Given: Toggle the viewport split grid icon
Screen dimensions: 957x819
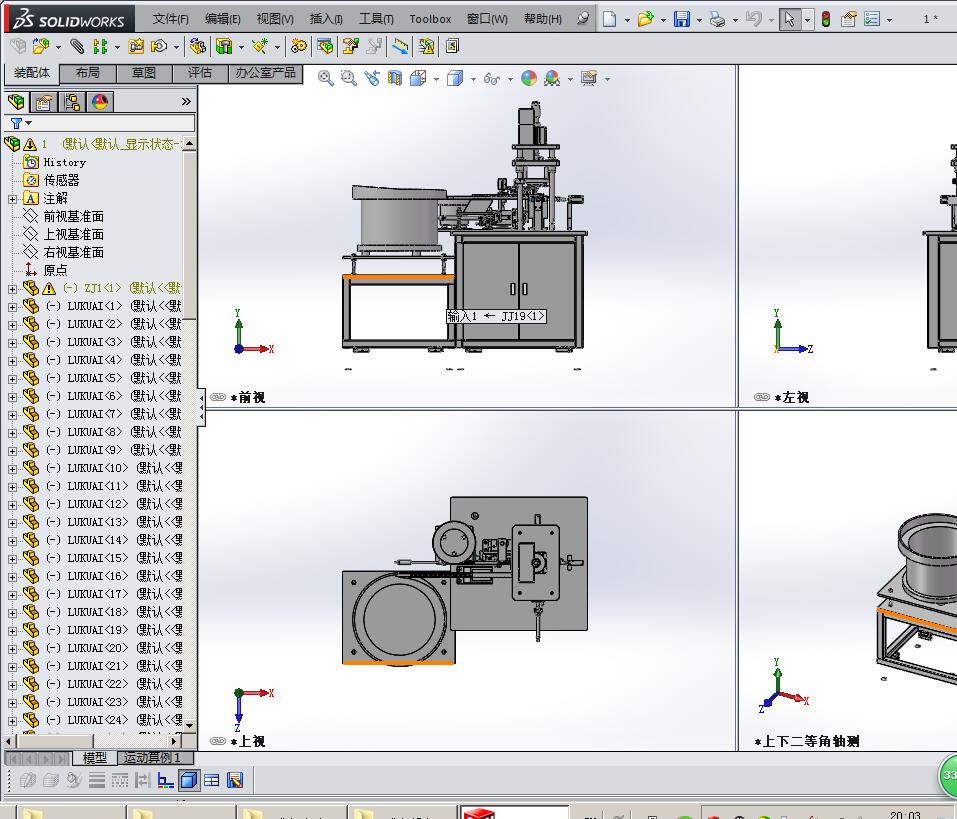Looking at the screenshot, I should (x=213, y=780).
